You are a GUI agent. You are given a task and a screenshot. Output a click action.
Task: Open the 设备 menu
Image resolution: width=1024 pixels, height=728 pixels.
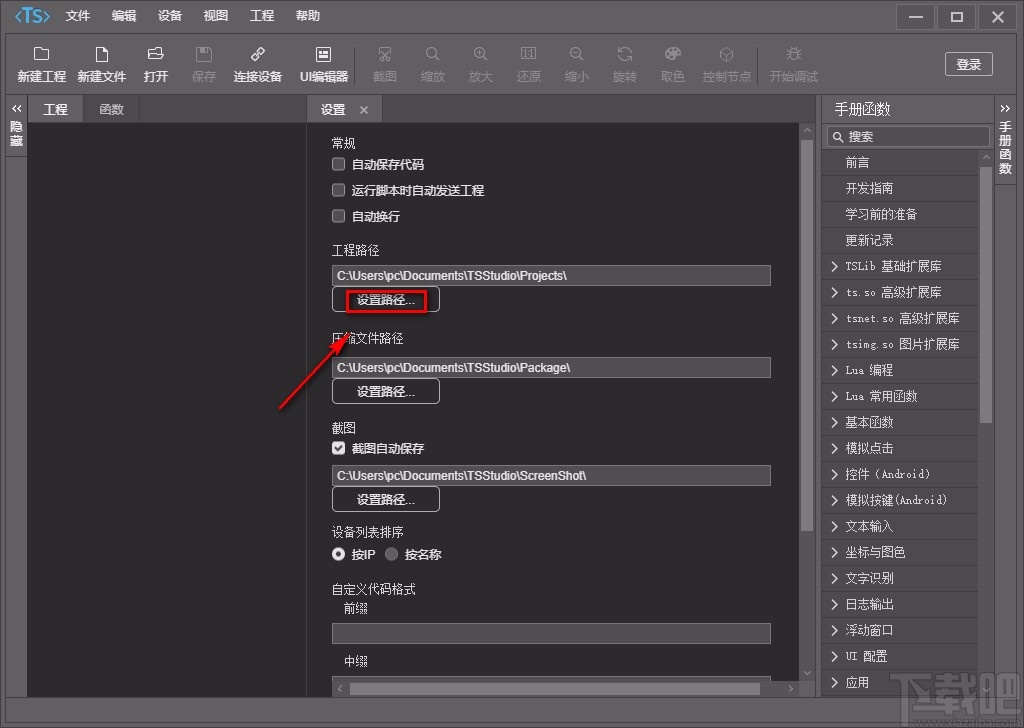pyautogui.click(x=170, y=16)
